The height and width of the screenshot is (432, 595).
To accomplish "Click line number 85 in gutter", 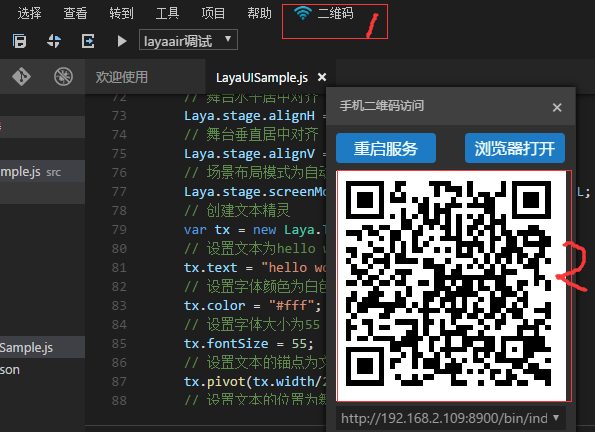I will tap(119, 344).
